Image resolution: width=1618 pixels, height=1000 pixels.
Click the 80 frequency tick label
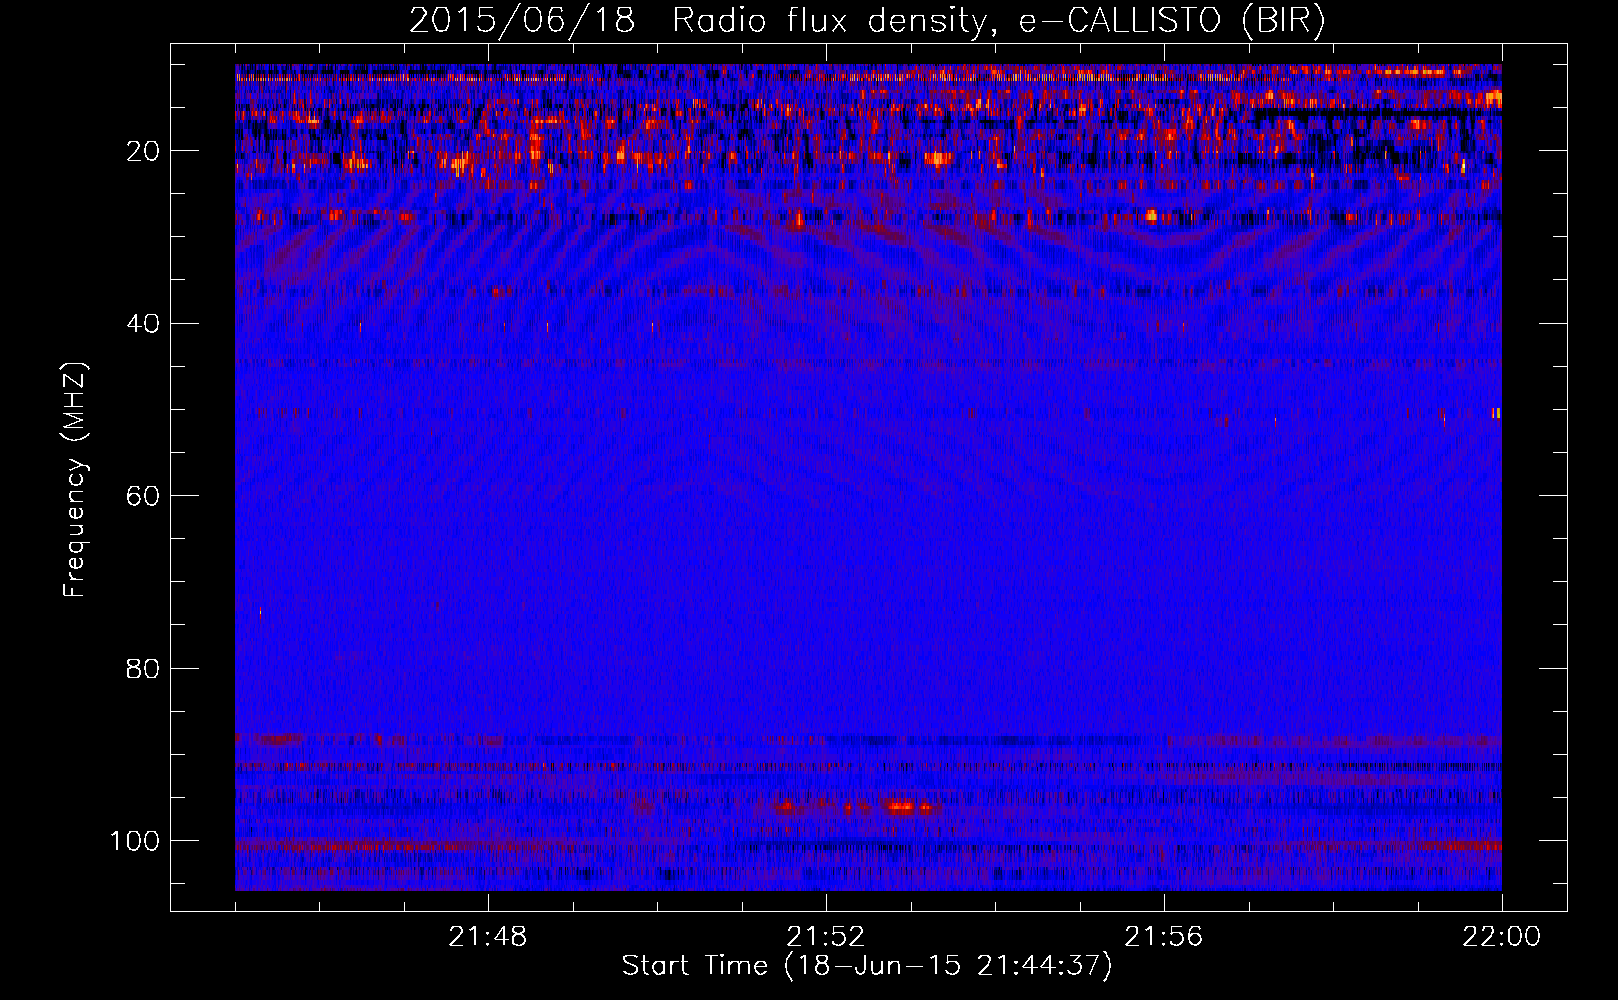[x=143, y=668]
